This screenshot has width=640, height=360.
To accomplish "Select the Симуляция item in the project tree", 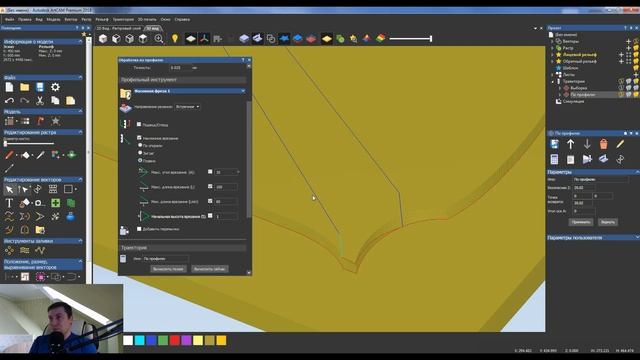I will [573, 101].
